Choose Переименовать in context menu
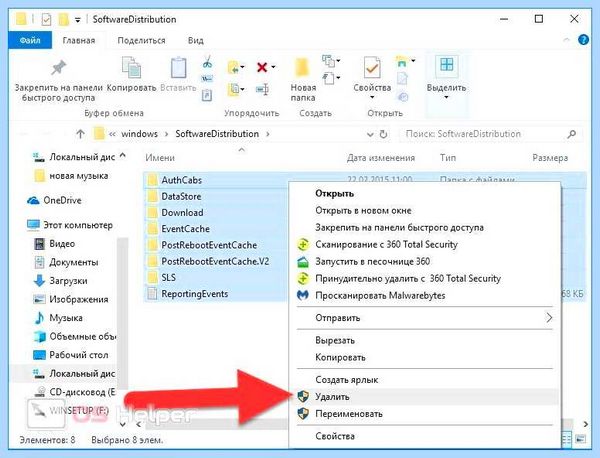Screen dimensions: 600x458 (425, 414)
